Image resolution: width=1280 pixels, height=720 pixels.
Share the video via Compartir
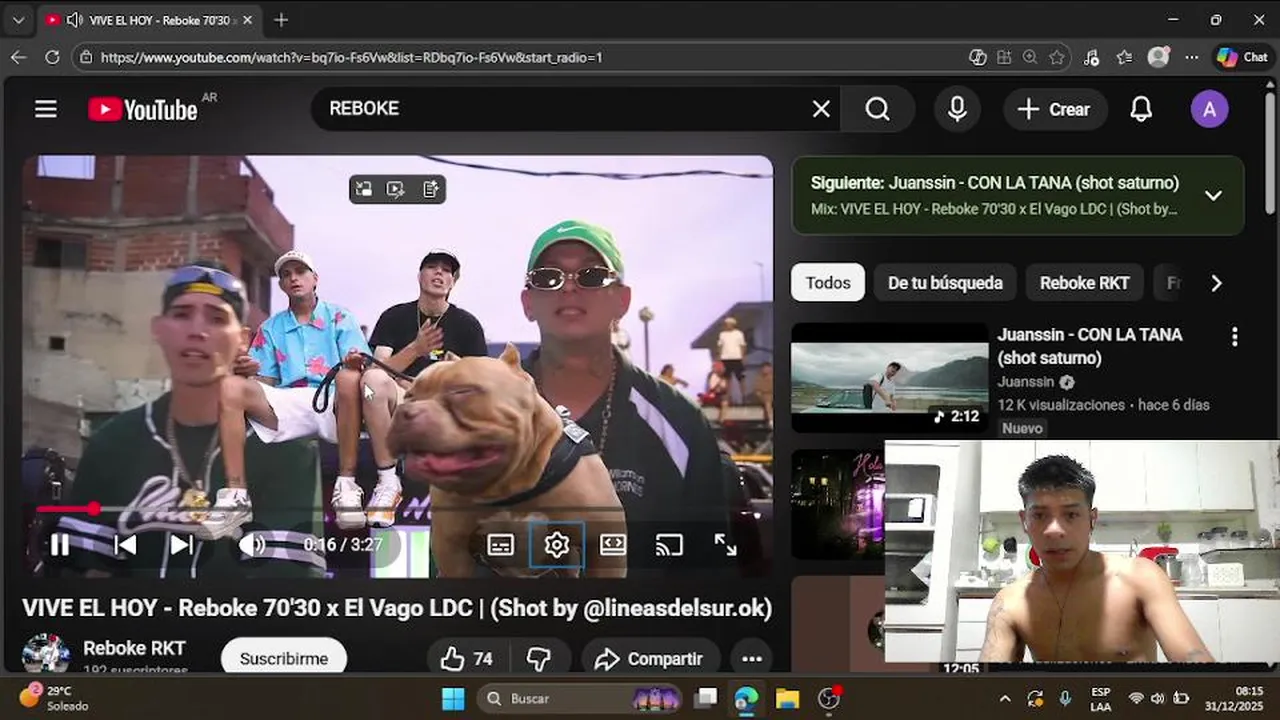(x=650, y=658)
